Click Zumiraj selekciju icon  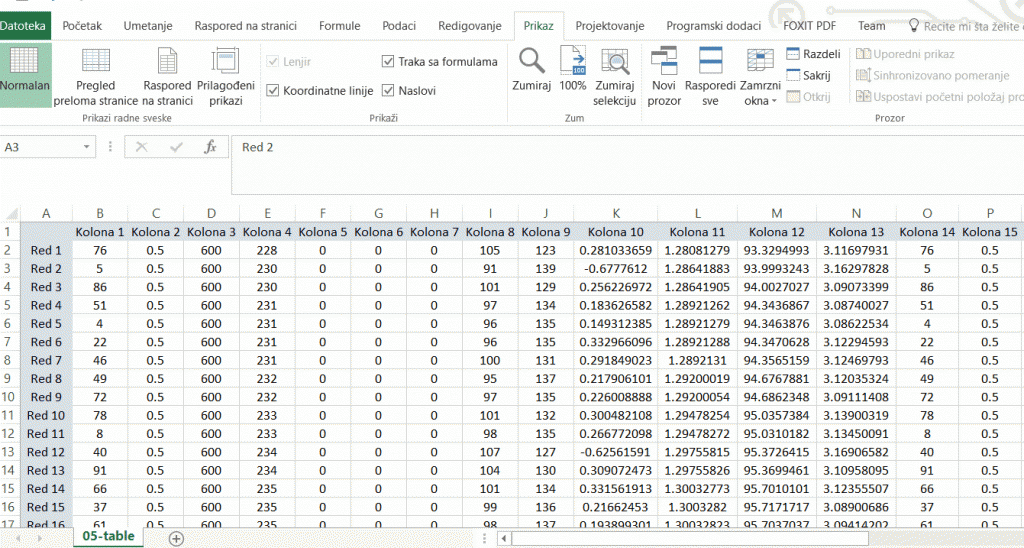click(x=615, y=61)
